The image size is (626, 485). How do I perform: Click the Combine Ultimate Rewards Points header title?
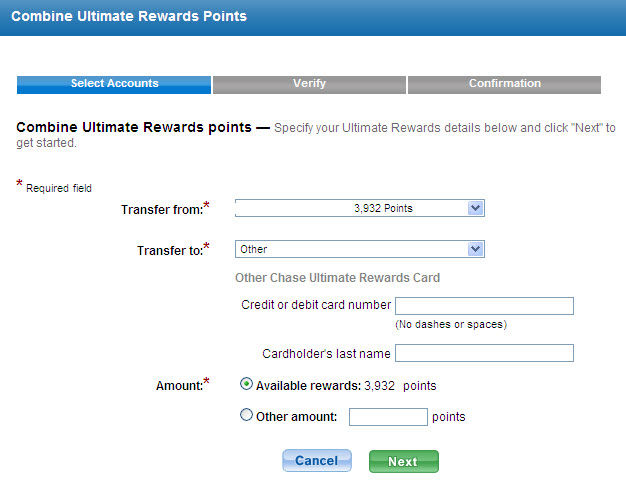129,16
